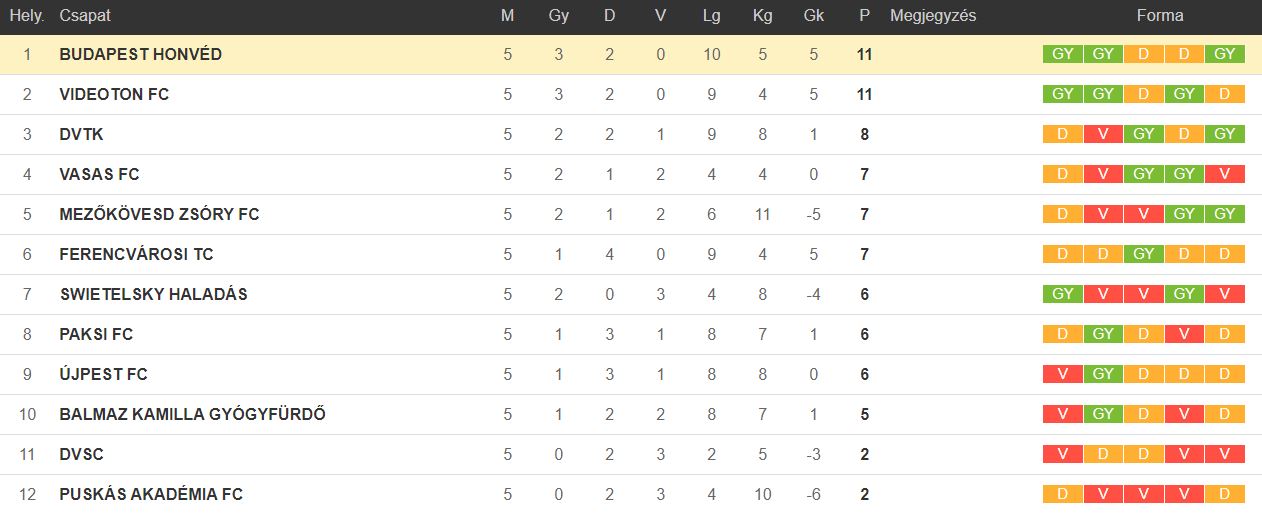Click Puskás Akadémia FC's first orange D badge
The image size is (1262, 513).
(x=1062, y=494)
